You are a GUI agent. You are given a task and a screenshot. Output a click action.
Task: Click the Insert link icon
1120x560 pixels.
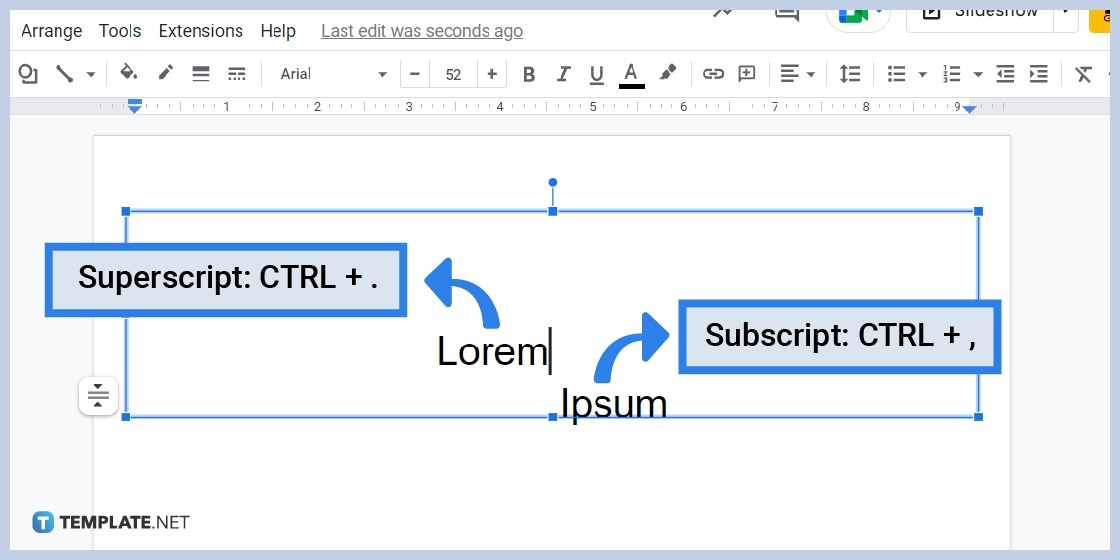pyautogui.click(x=713, y=74)
